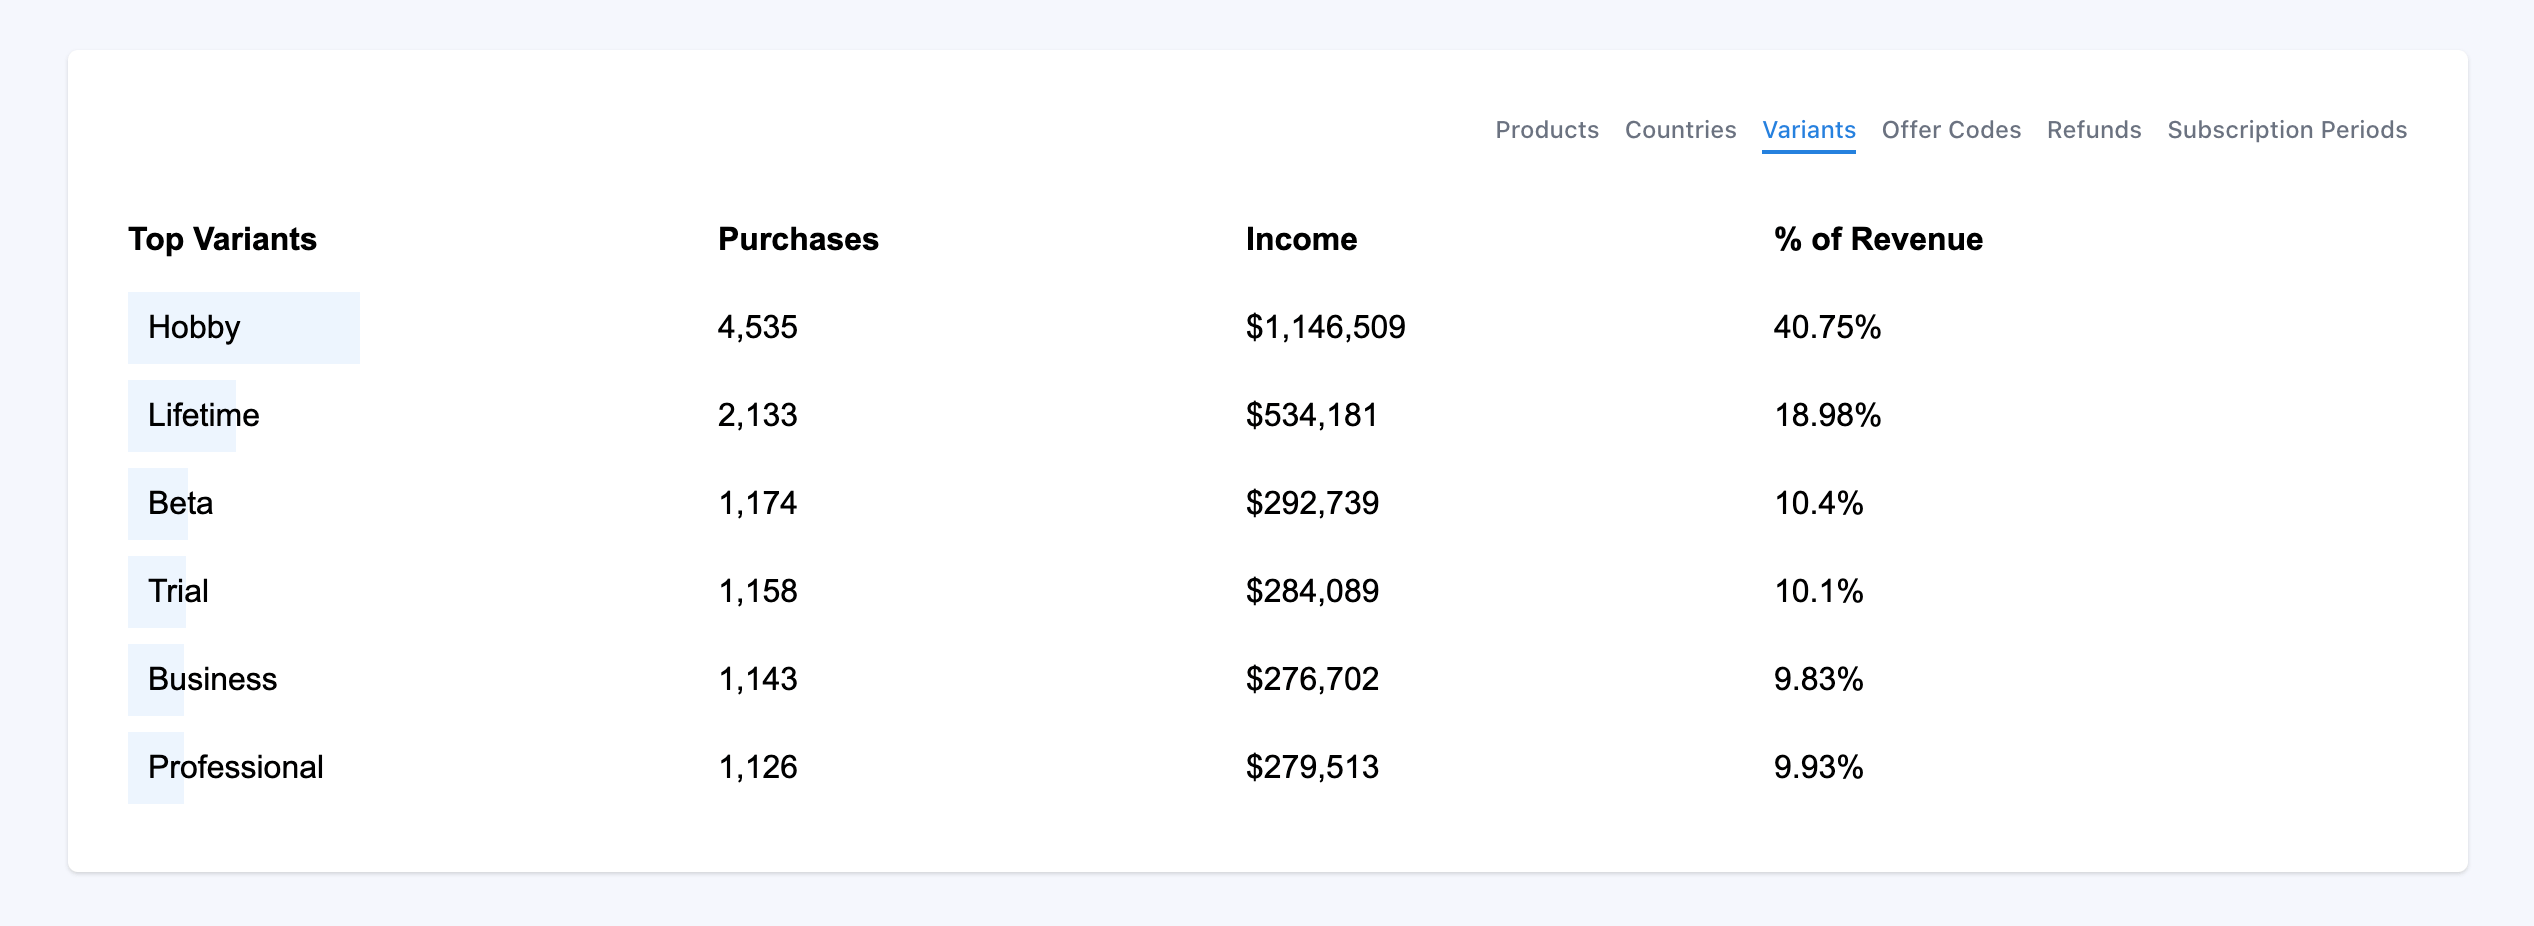
Task: Sort by the Purchases column header
Action: 798,239
